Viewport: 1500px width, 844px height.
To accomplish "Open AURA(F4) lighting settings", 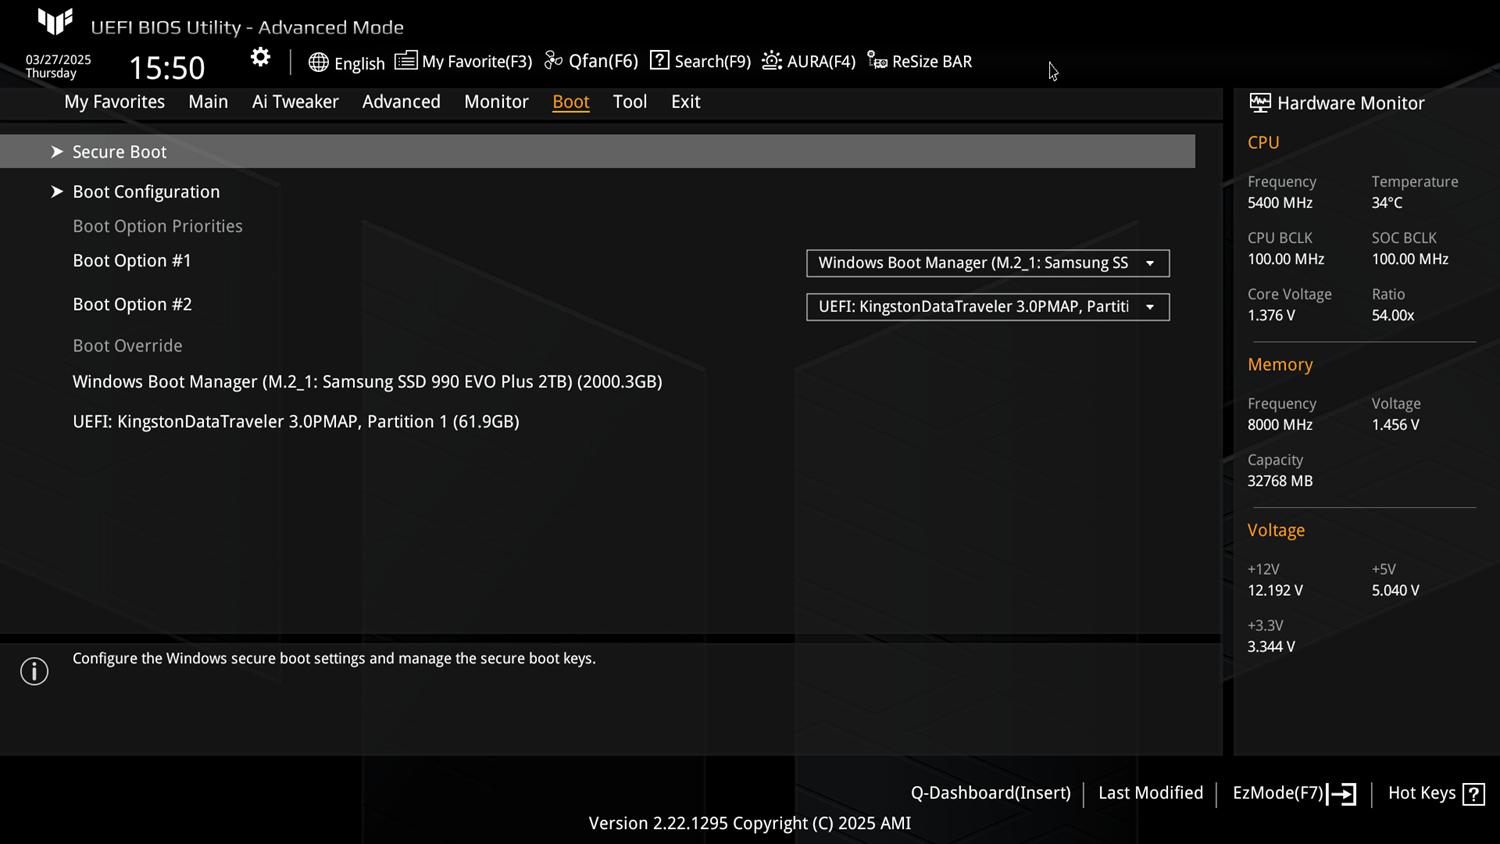I will click(808, 62).
